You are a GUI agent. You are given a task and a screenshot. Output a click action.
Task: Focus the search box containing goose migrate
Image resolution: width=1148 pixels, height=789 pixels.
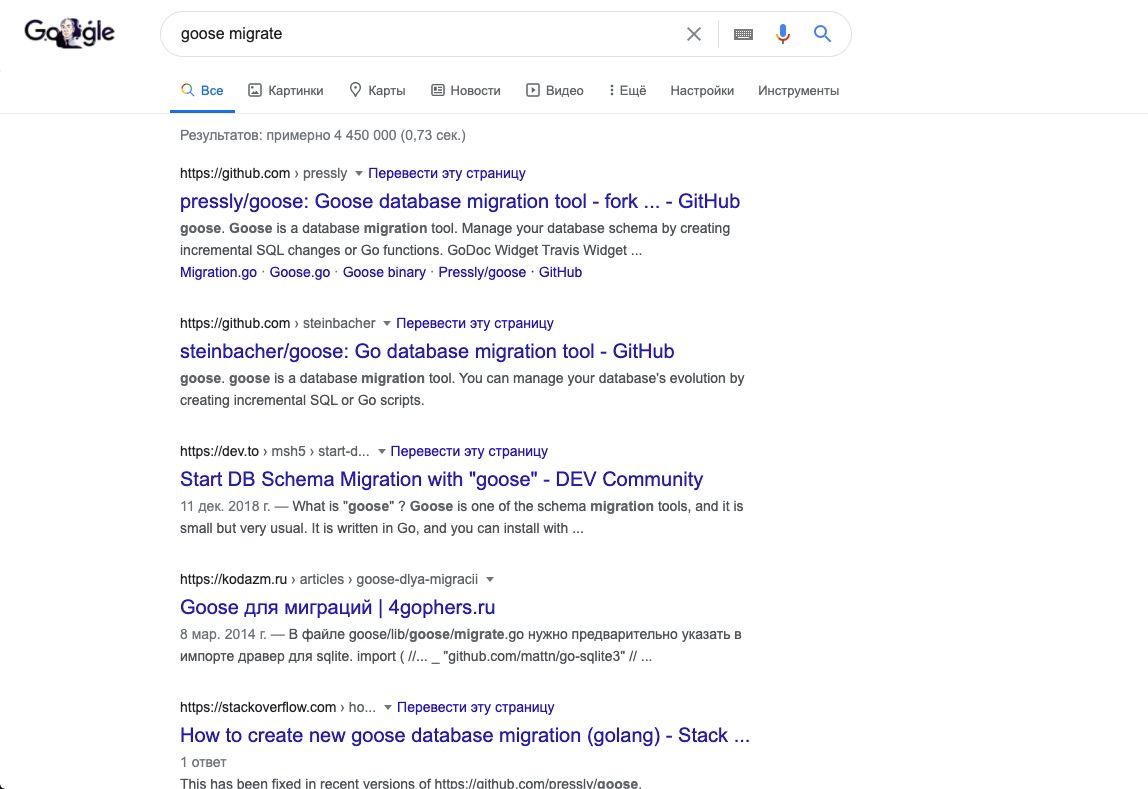pos(425,34)
